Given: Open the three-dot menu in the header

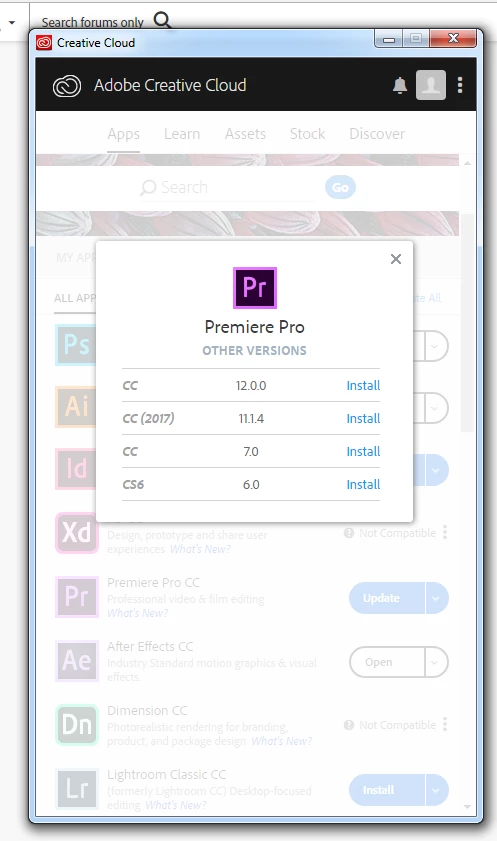Looking at the screenshot, I should [x=460, y=85].
